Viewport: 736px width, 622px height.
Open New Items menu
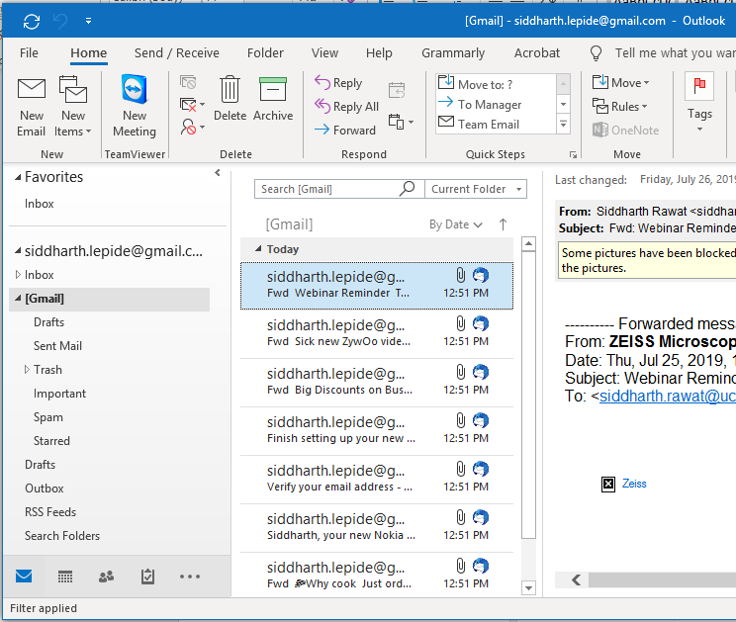73,107
